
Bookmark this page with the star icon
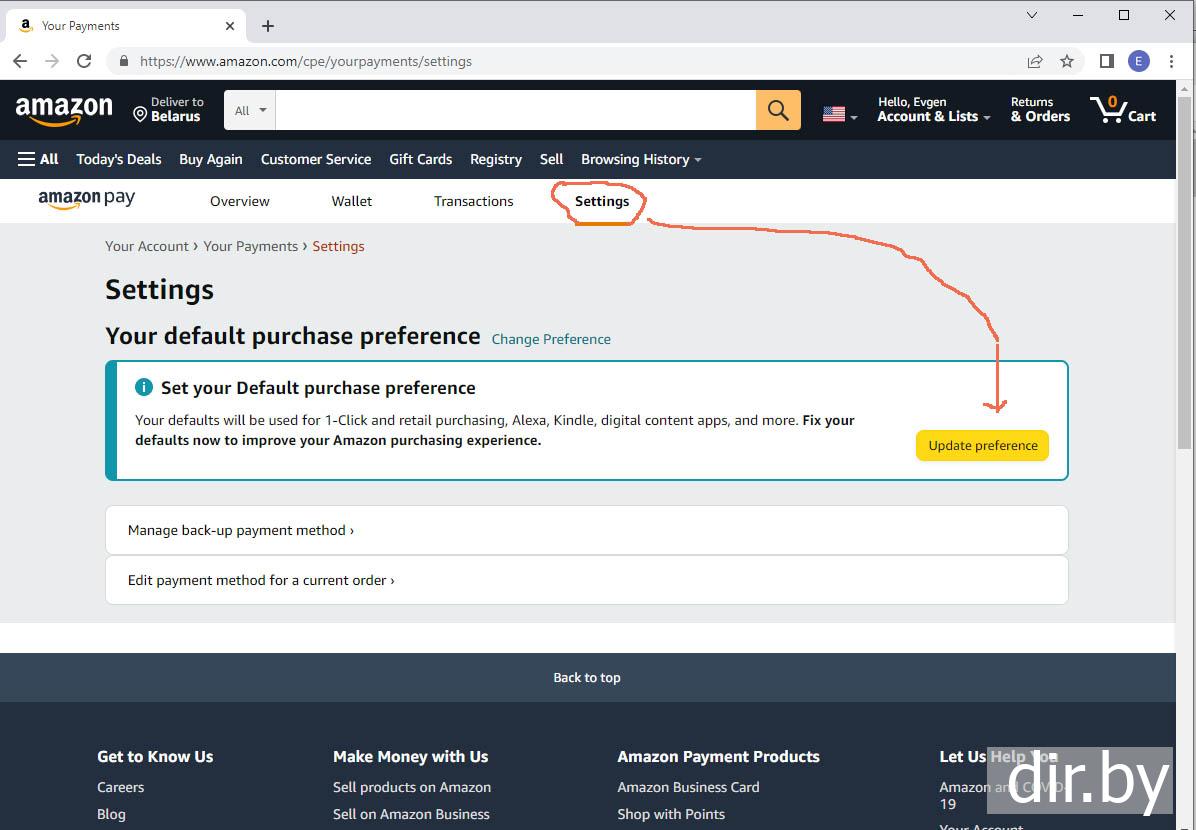[x=1066, y=61]
